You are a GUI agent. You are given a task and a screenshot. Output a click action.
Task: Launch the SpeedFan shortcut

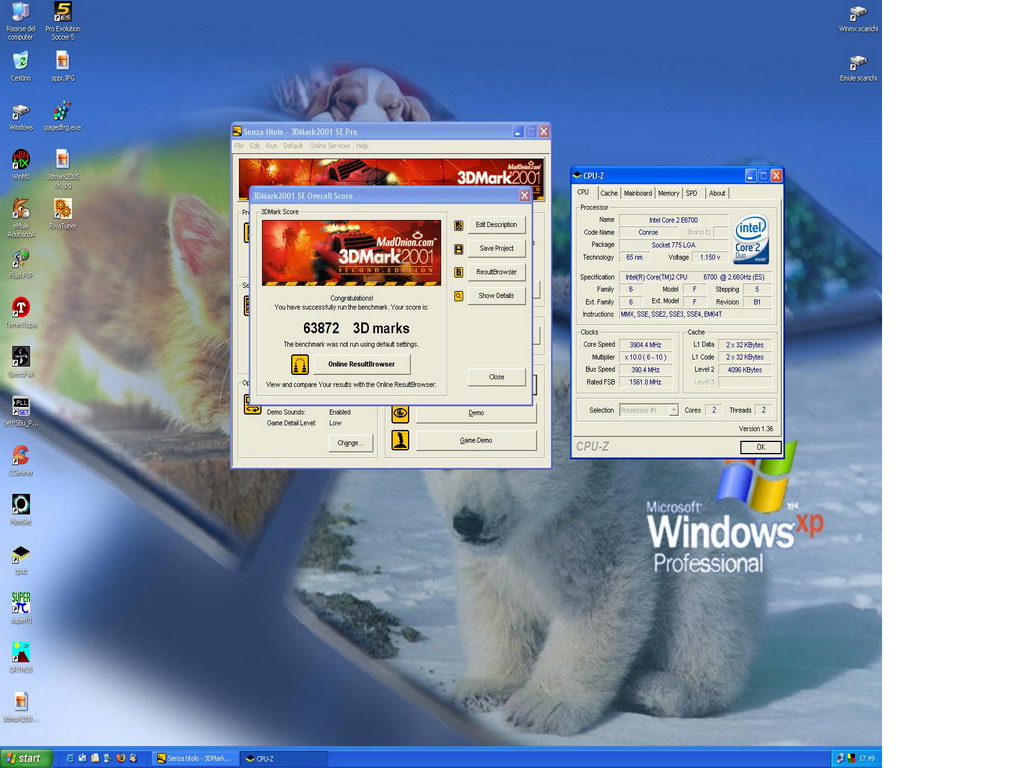pos(20,362)
